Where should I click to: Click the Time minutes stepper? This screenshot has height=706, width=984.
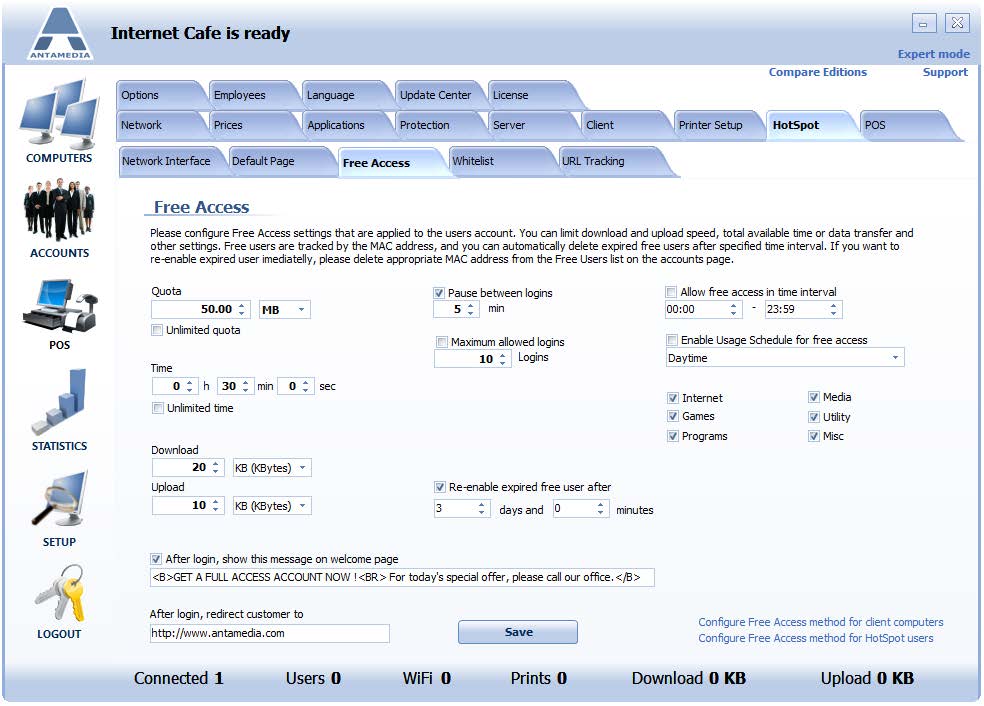[x=245, y=387]
